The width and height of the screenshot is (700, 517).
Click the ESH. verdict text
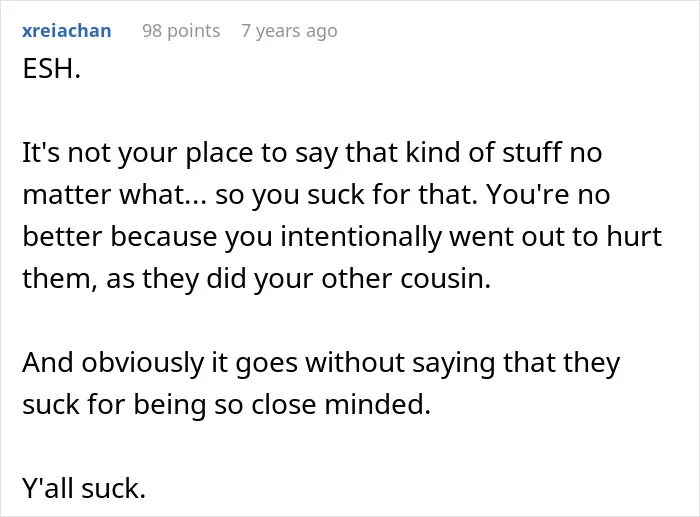[51, 69]
